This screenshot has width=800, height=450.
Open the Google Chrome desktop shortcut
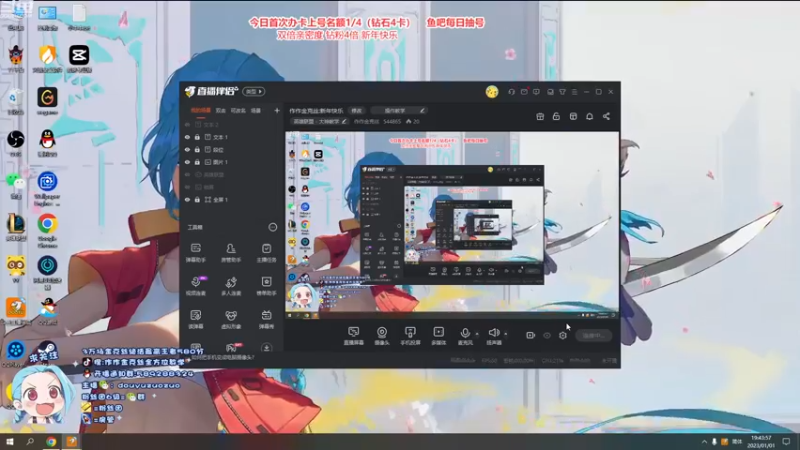tap(47, 230)
